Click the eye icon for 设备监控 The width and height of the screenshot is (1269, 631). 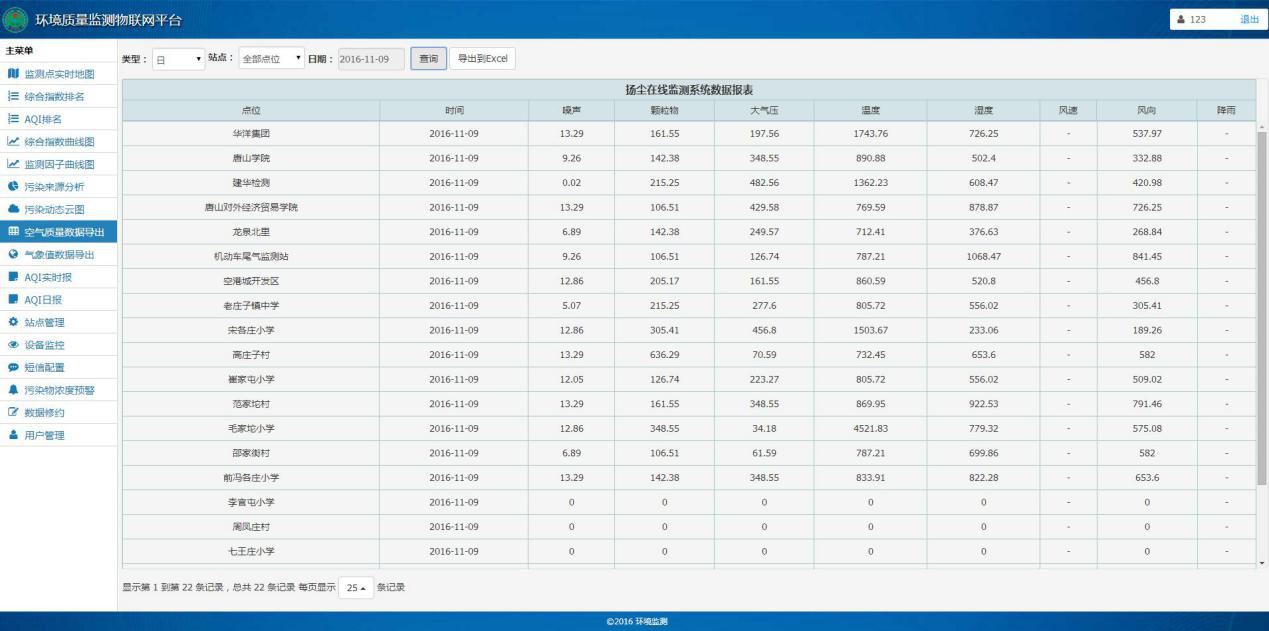point(13,345)
